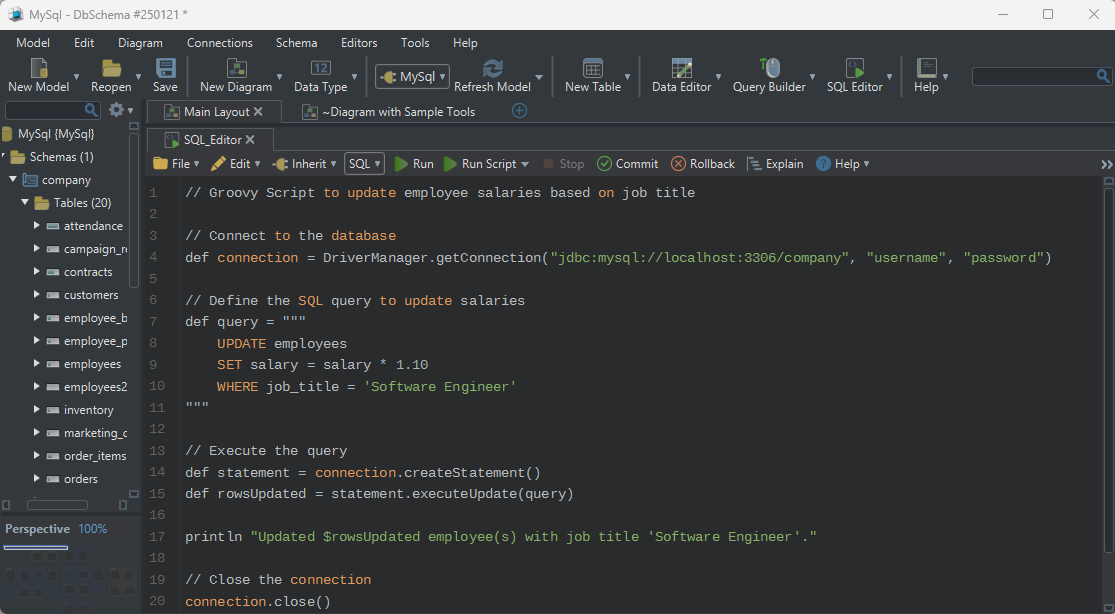Open the Schema menu
This screenshot has width=1115, height=614.
[297, 43]
